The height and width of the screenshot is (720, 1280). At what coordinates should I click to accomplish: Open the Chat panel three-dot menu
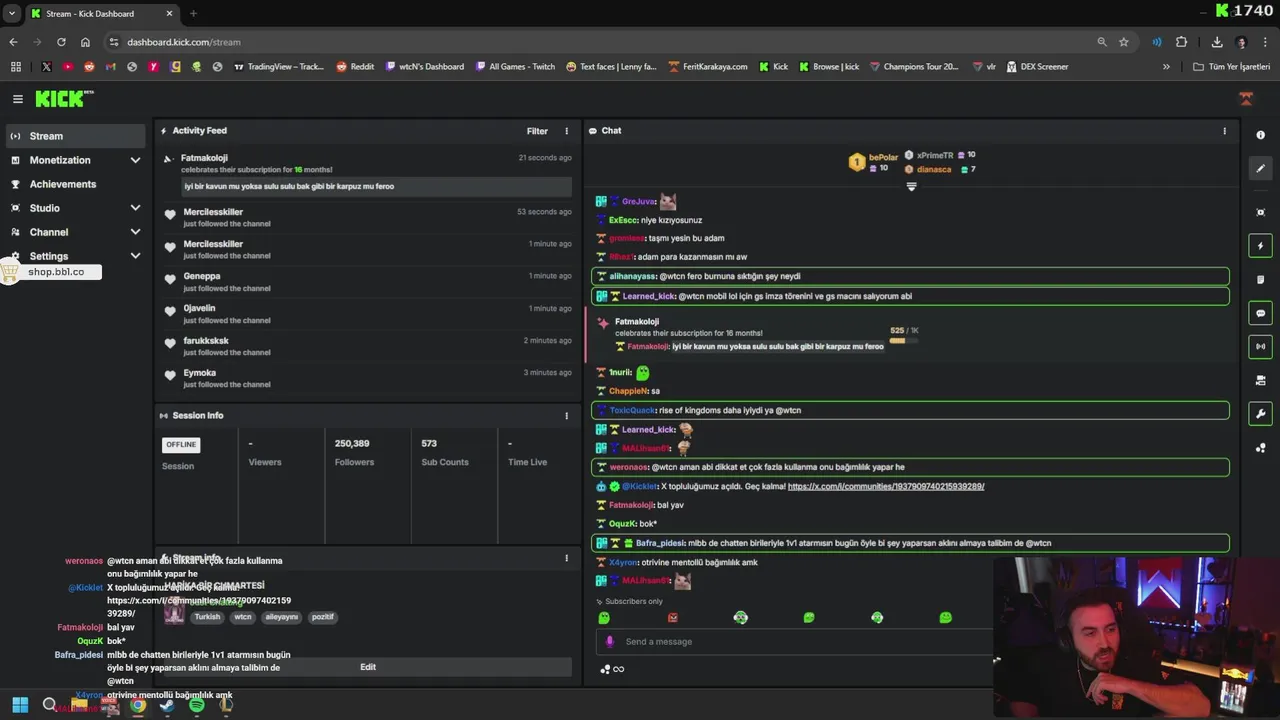[x=1224, y=131]
